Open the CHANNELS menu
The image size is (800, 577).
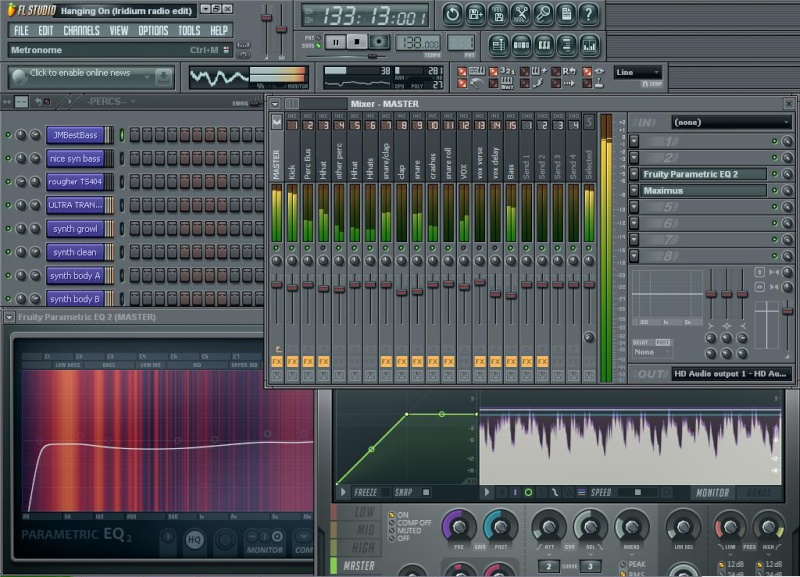pos(81,31)
